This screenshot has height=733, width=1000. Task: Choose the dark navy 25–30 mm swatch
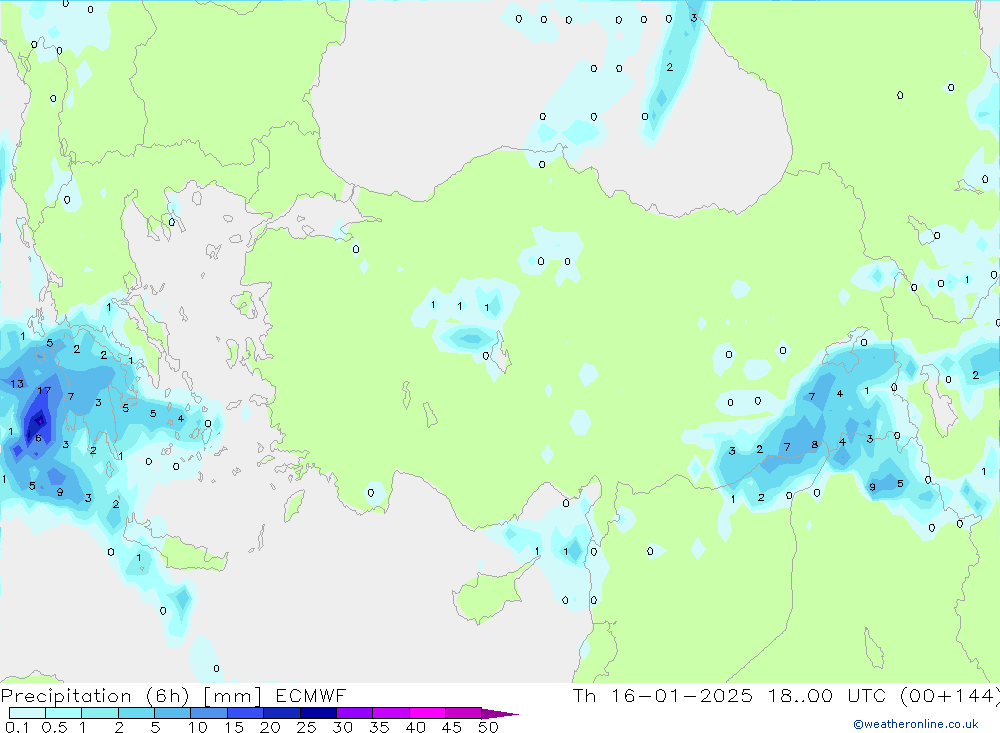pos(318,713)
